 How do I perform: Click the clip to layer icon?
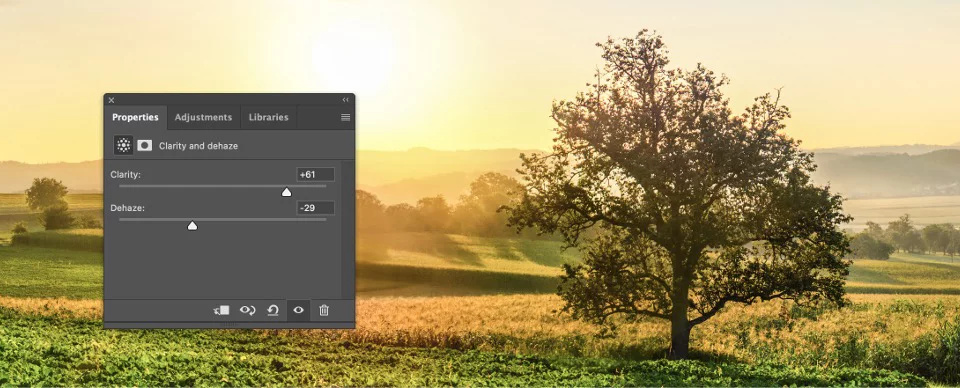[222, 310]
